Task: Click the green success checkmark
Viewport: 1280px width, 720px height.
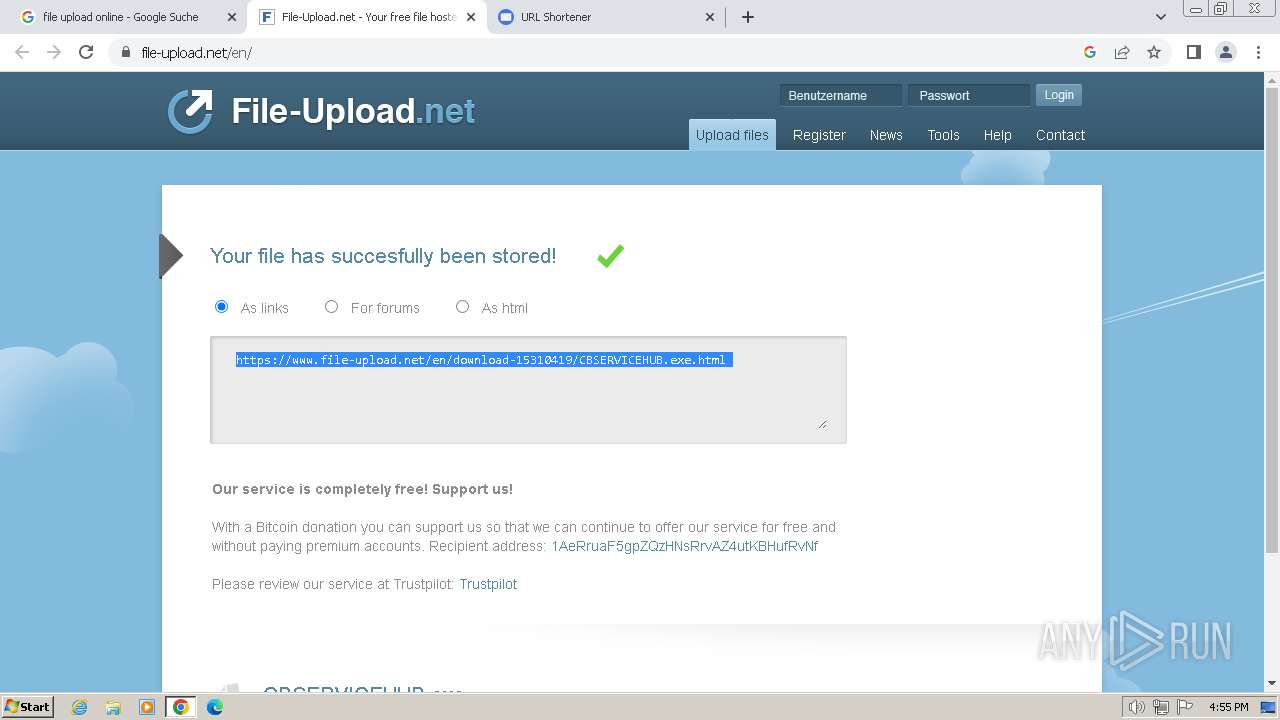Action: 610,256
